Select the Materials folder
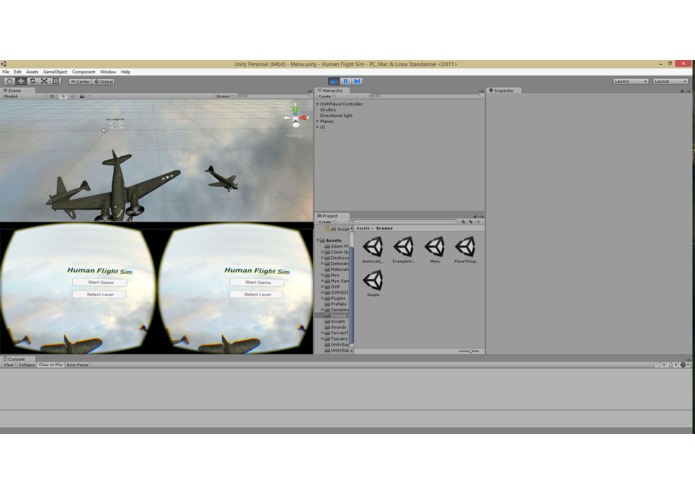Screen dimensions: 695x494 tap(337, 269)
